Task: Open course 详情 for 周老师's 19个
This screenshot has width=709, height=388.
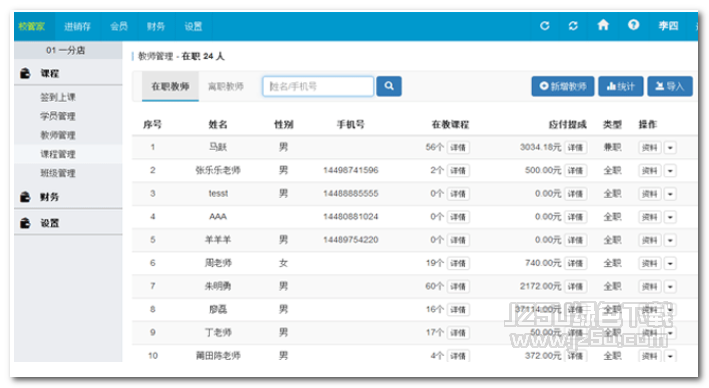Action: (x=458, y=263)
